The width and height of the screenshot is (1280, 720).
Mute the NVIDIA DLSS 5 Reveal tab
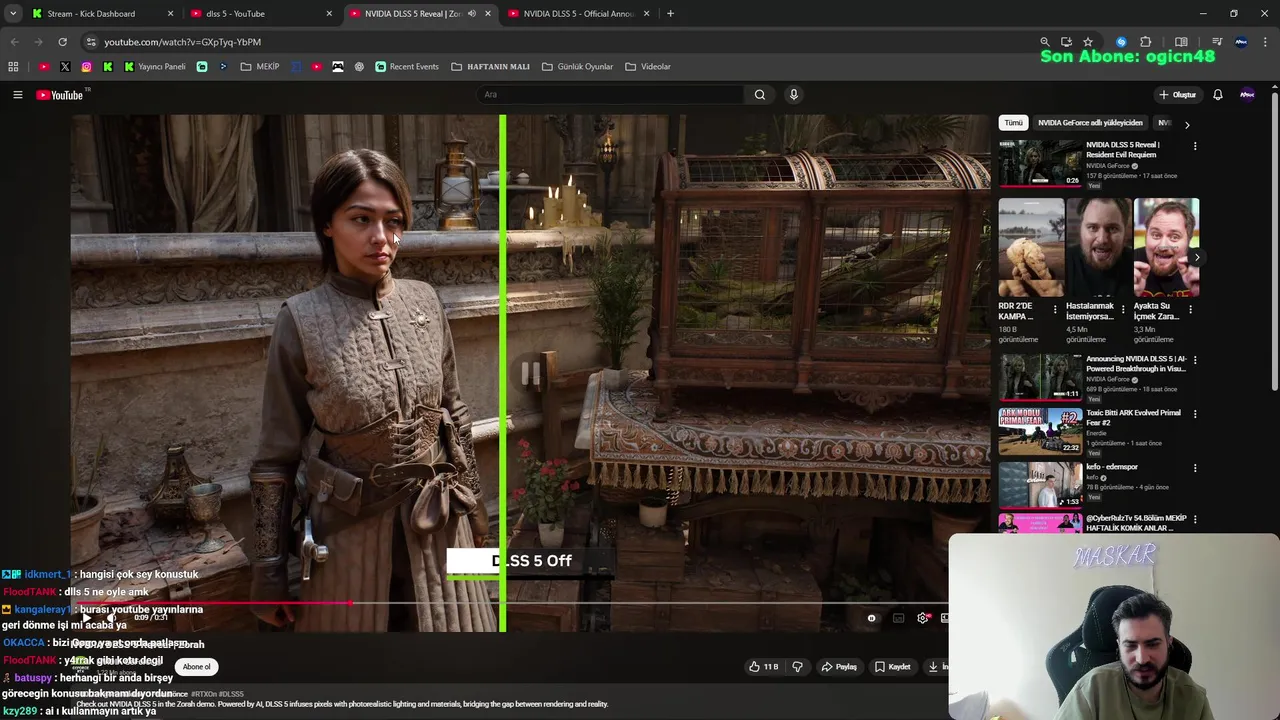(x=472, y=14)
